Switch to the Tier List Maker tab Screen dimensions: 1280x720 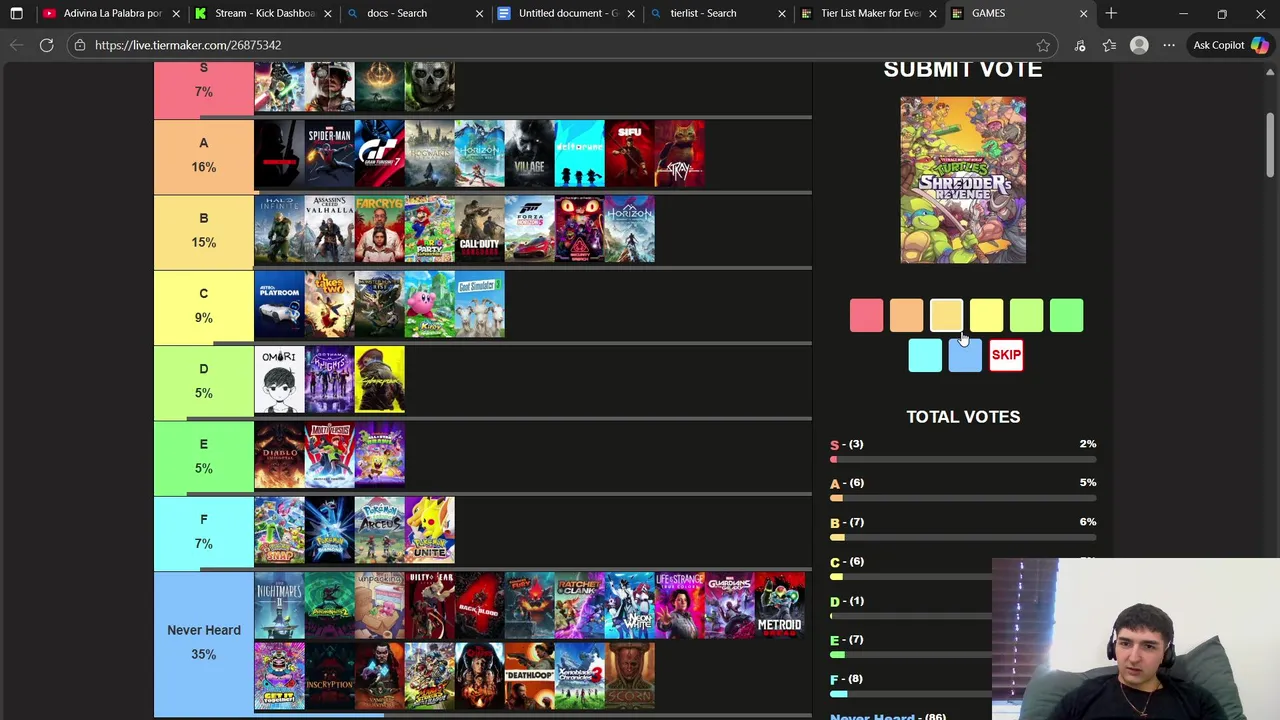(x=870, y=13)
